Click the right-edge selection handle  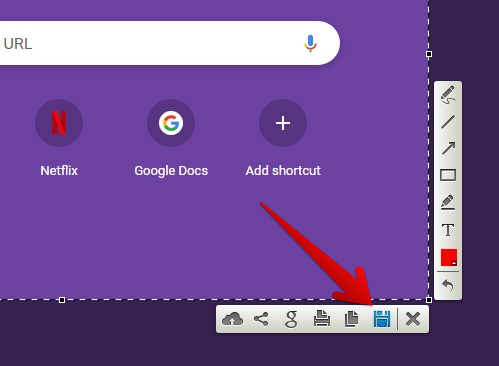coord(429,54)
